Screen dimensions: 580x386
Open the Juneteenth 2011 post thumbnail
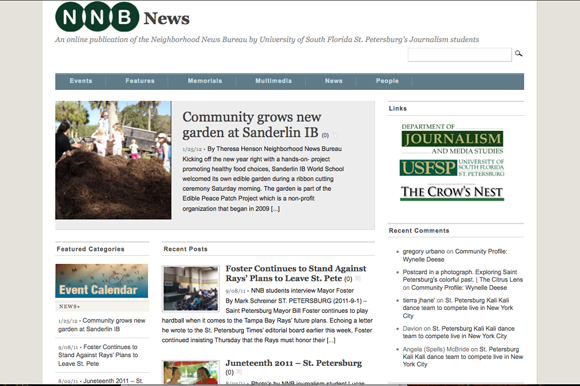coord(191,373)
